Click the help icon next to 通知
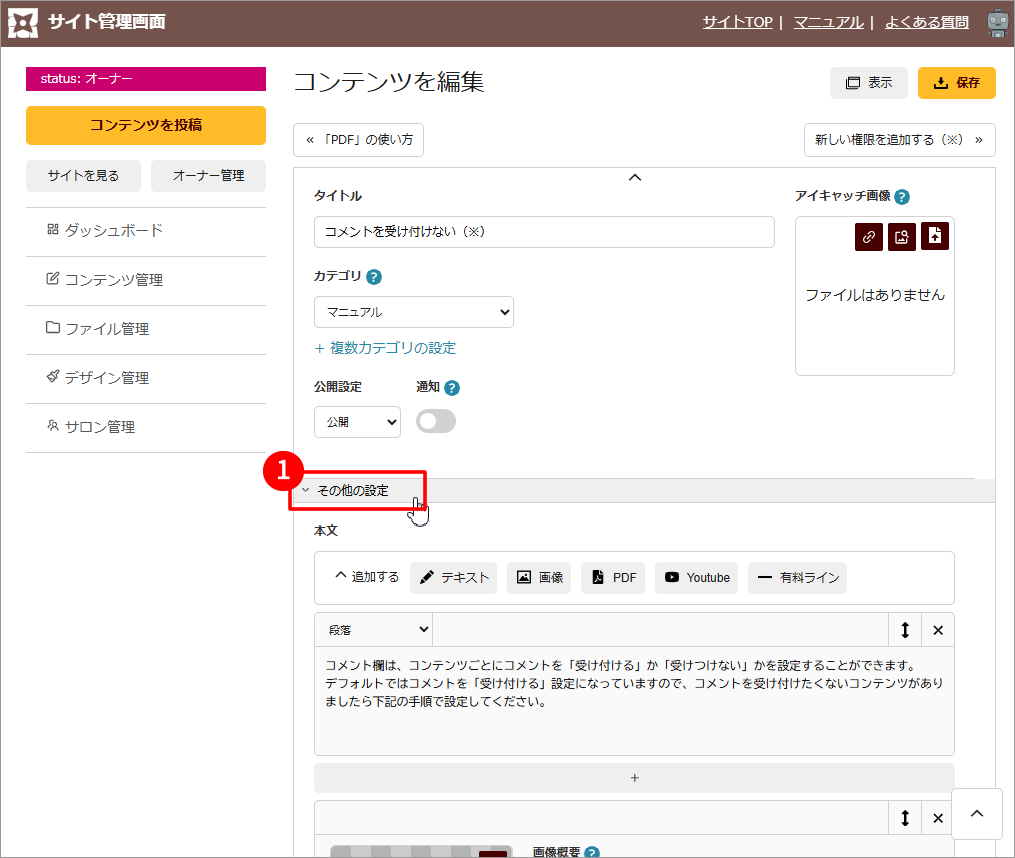Image resolution: width=1015 pixels, height=858 pixels. (x=452, y=388)
